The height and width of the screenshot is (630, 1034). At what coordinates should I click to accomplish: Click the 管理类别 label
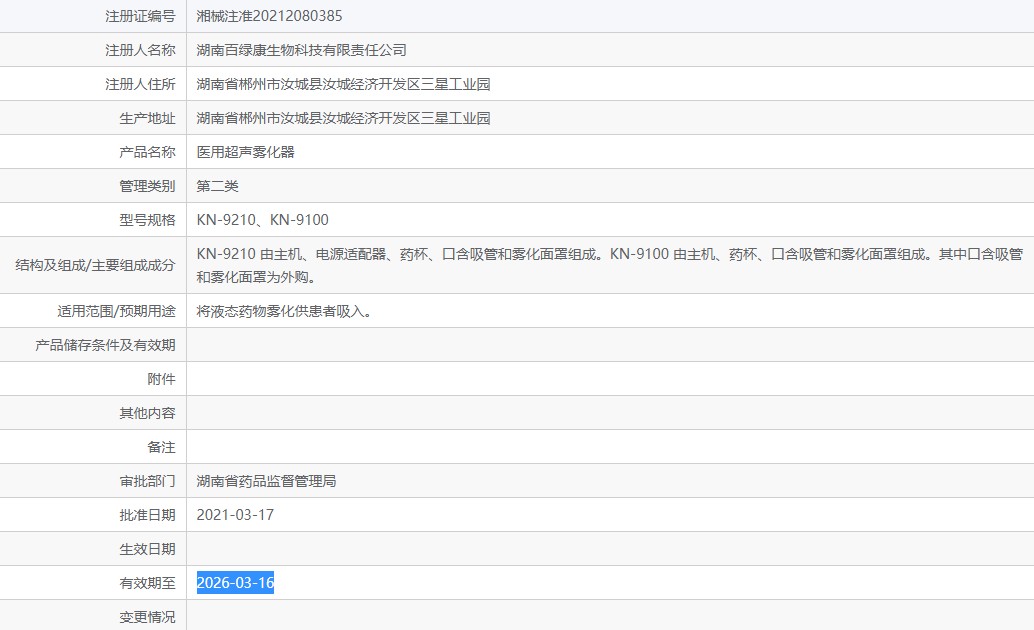coord(147,186)
